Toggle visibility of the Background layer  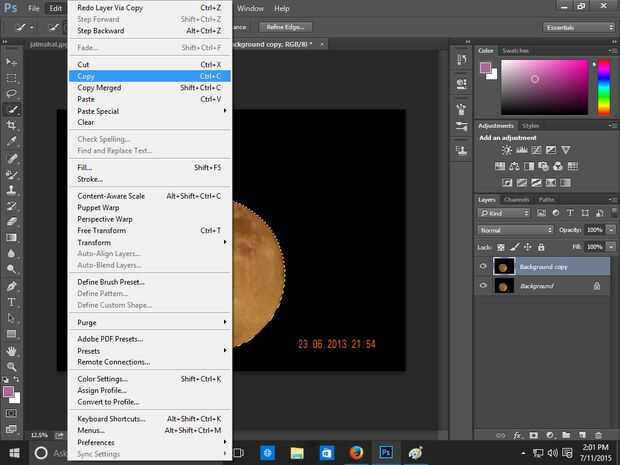point(484,286)
